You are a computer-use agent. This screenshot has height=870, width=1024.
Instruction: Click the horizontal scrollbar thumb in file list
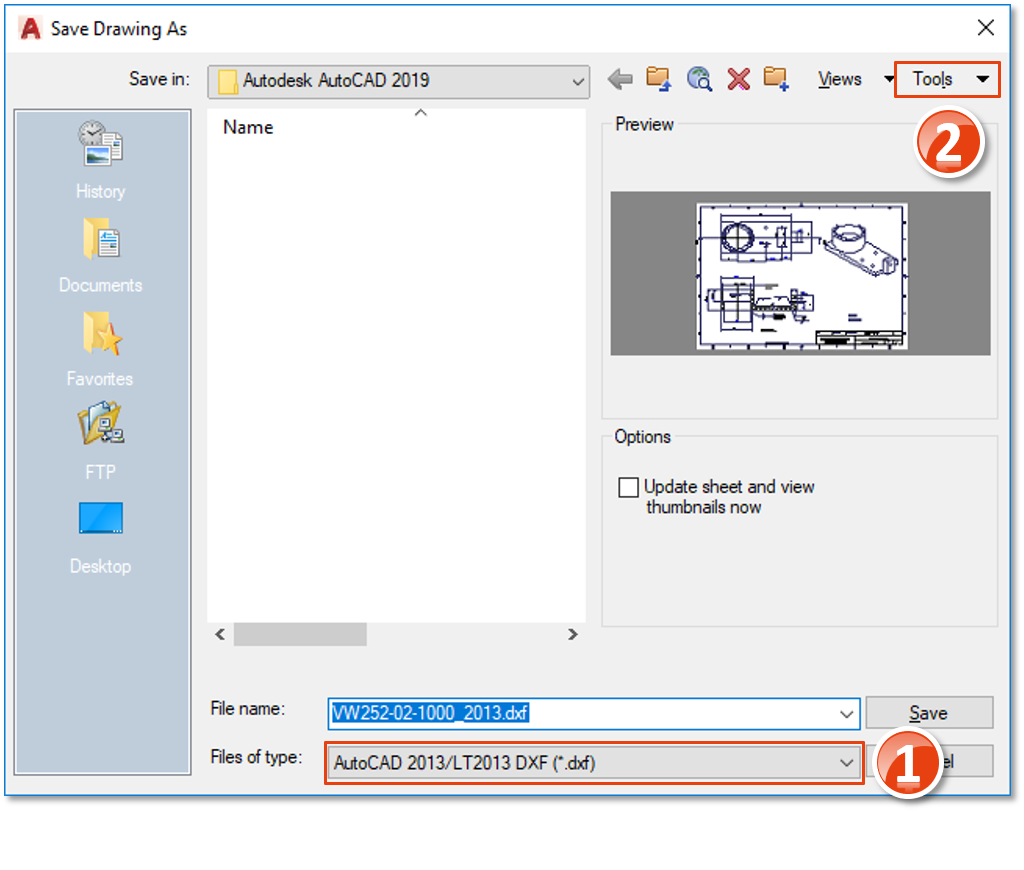(x=300, y=634)
